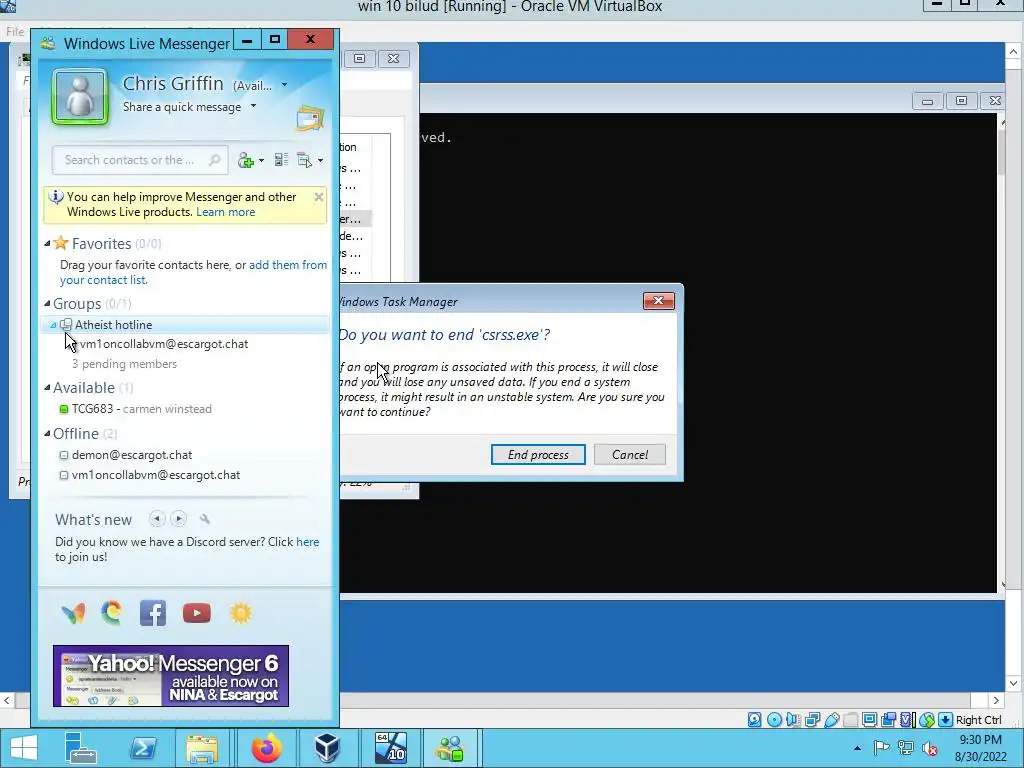Click the Favorites star icon
This screenshot has height=768, width=1024.
click(61, 243)
